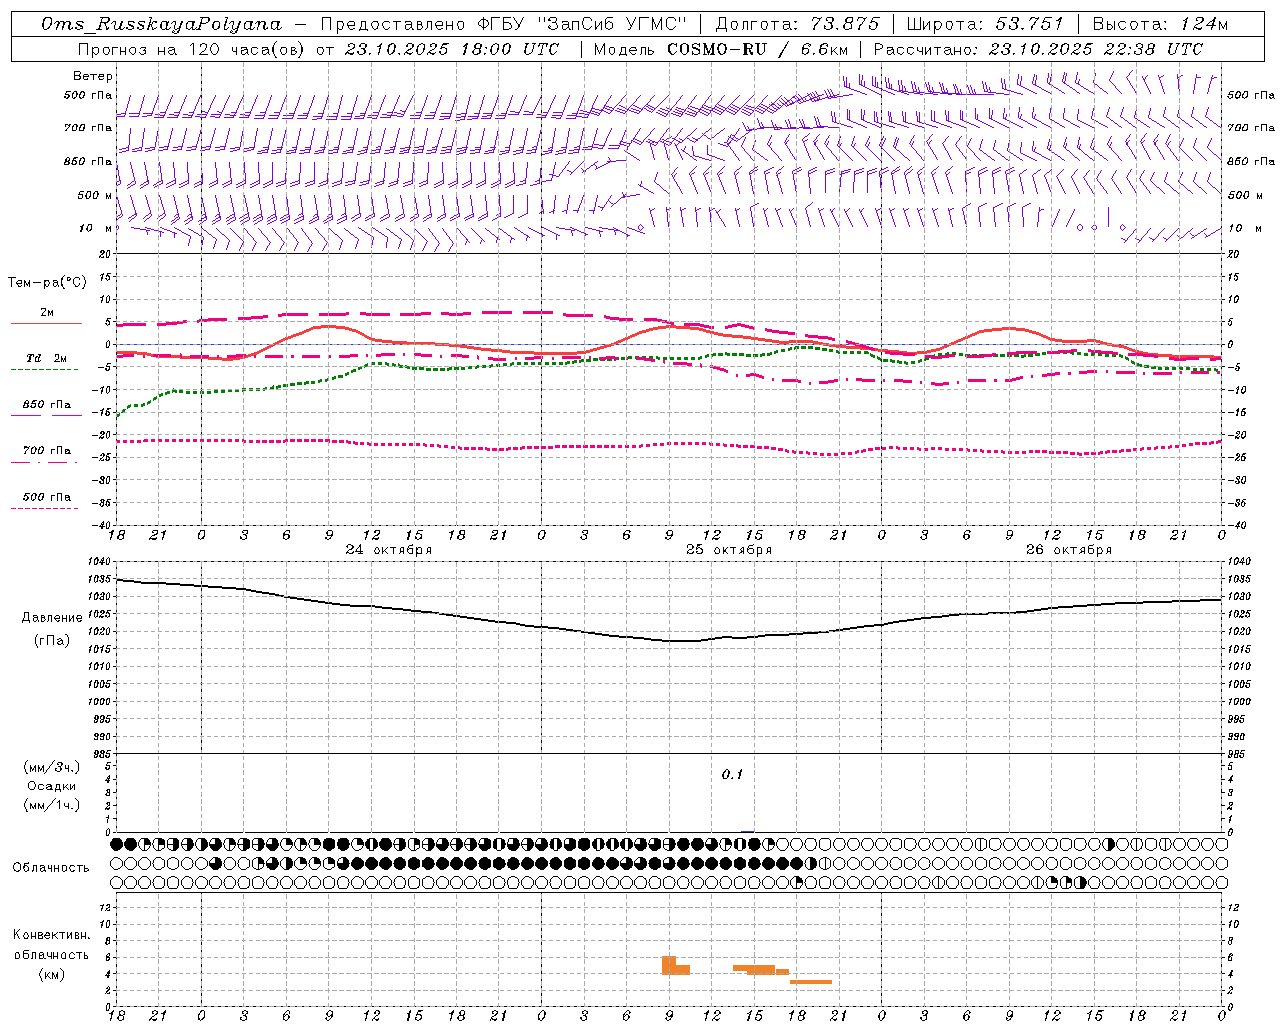Click the tallest orange convective cloud bar
1280x1024 pixels.
click(x=669, y=965)
